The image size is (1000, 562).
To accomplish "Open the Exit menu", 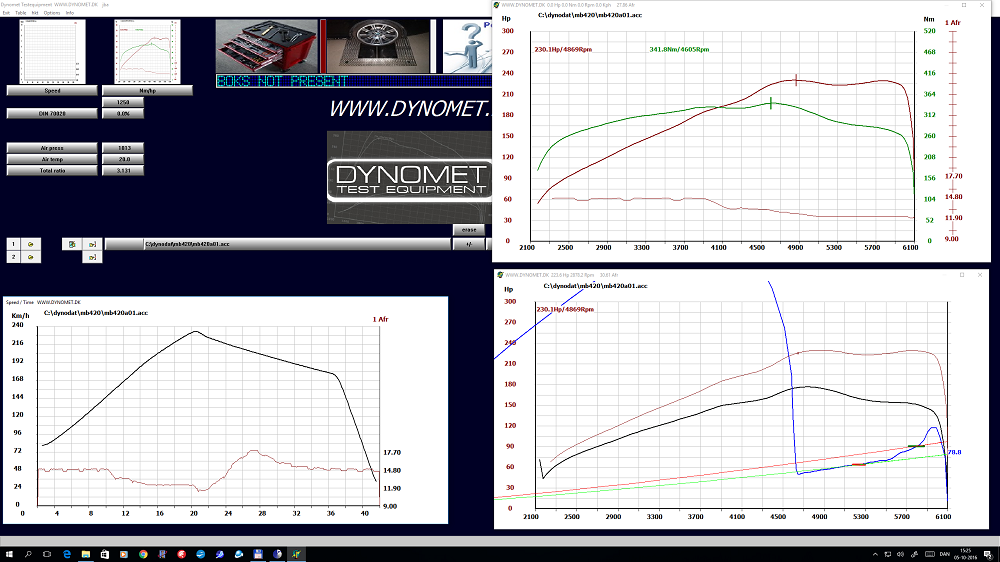I will pyautogui.click(x=6, y=13).
